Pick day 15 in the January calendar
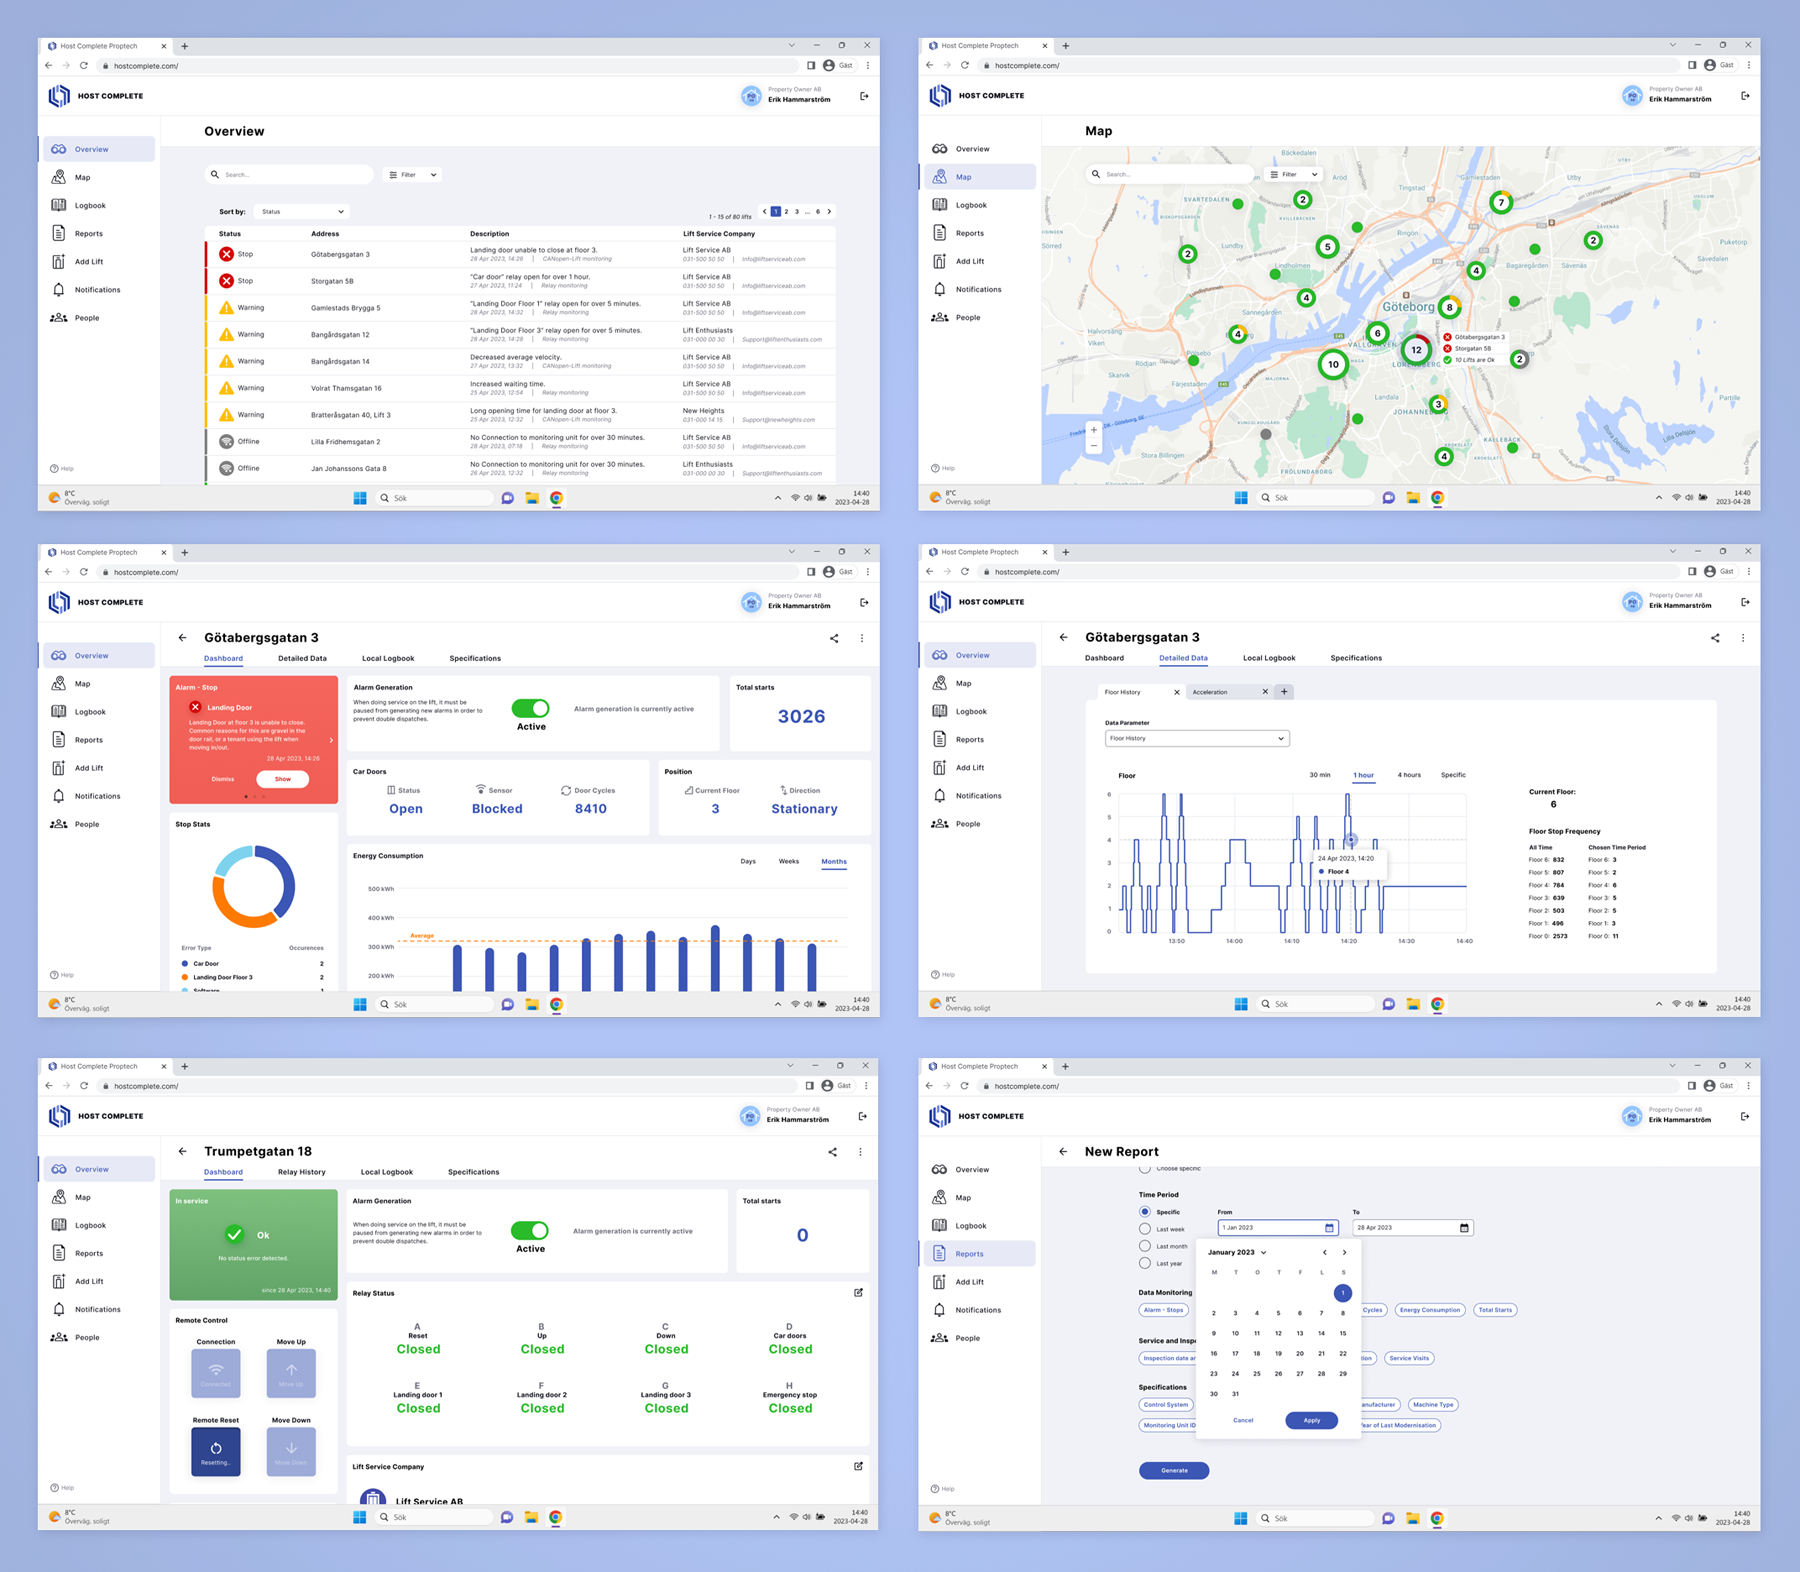 pos(1343,1334)
